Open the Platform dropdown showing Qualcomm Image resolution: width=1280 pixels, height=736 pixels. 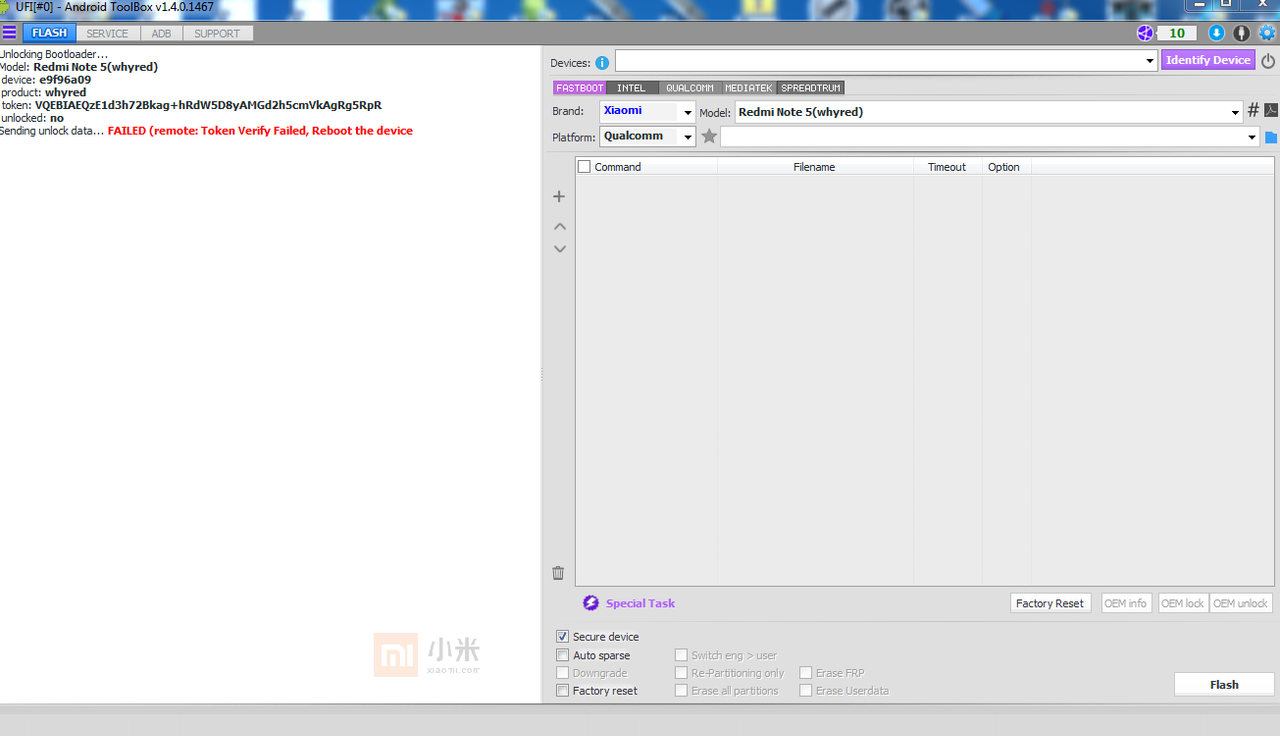688,137
